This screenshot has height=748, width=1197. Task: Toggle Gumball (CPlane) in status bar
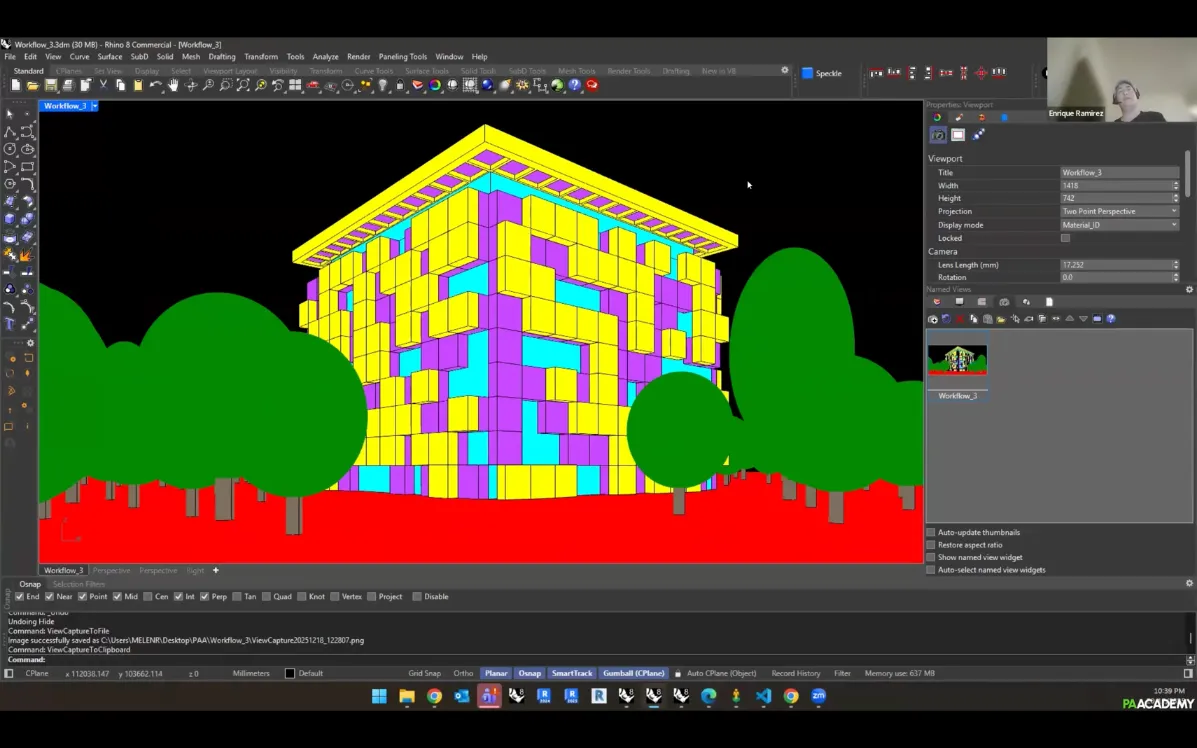coord(636,673)
